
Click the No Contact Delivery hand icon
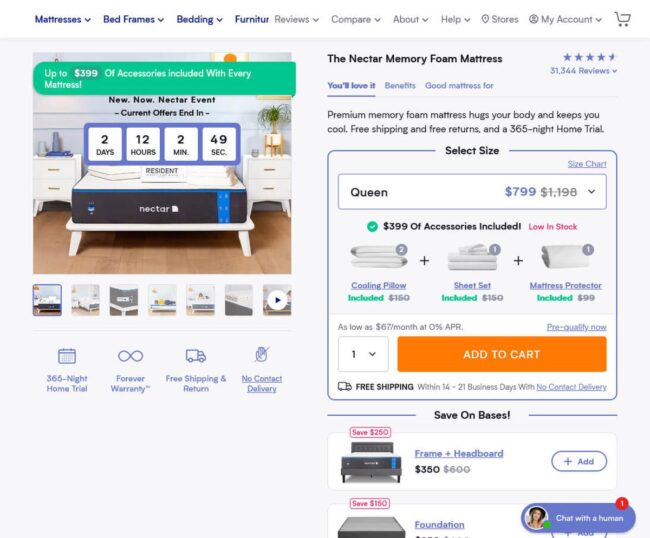(x=262, y=354)
